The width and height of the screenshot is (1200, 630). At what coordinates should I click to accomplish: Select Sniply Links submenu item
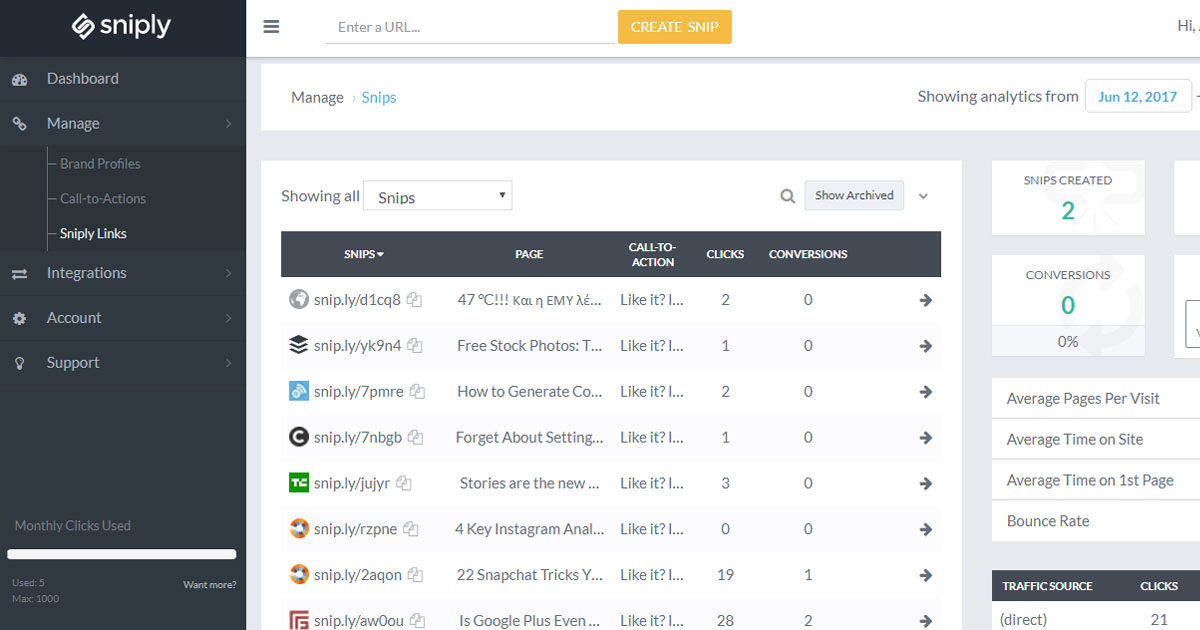click(x=93, y=234)
